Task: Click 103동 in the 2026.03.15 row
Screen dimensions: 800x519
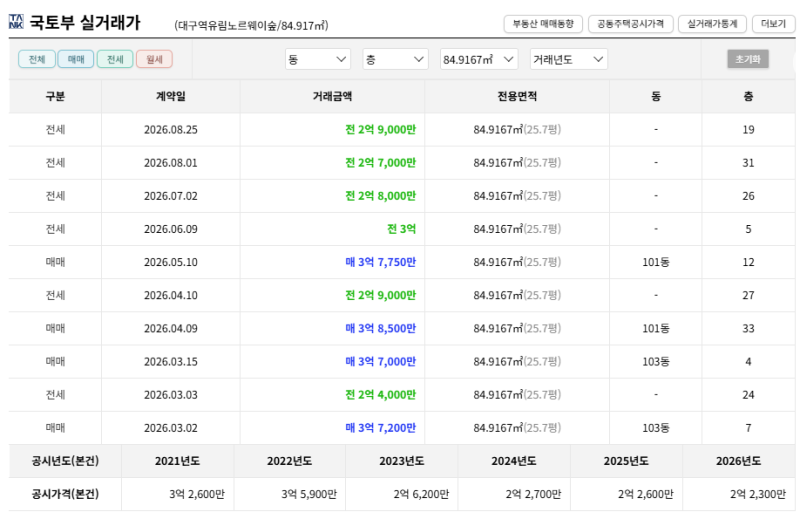Action: (656, 362)
